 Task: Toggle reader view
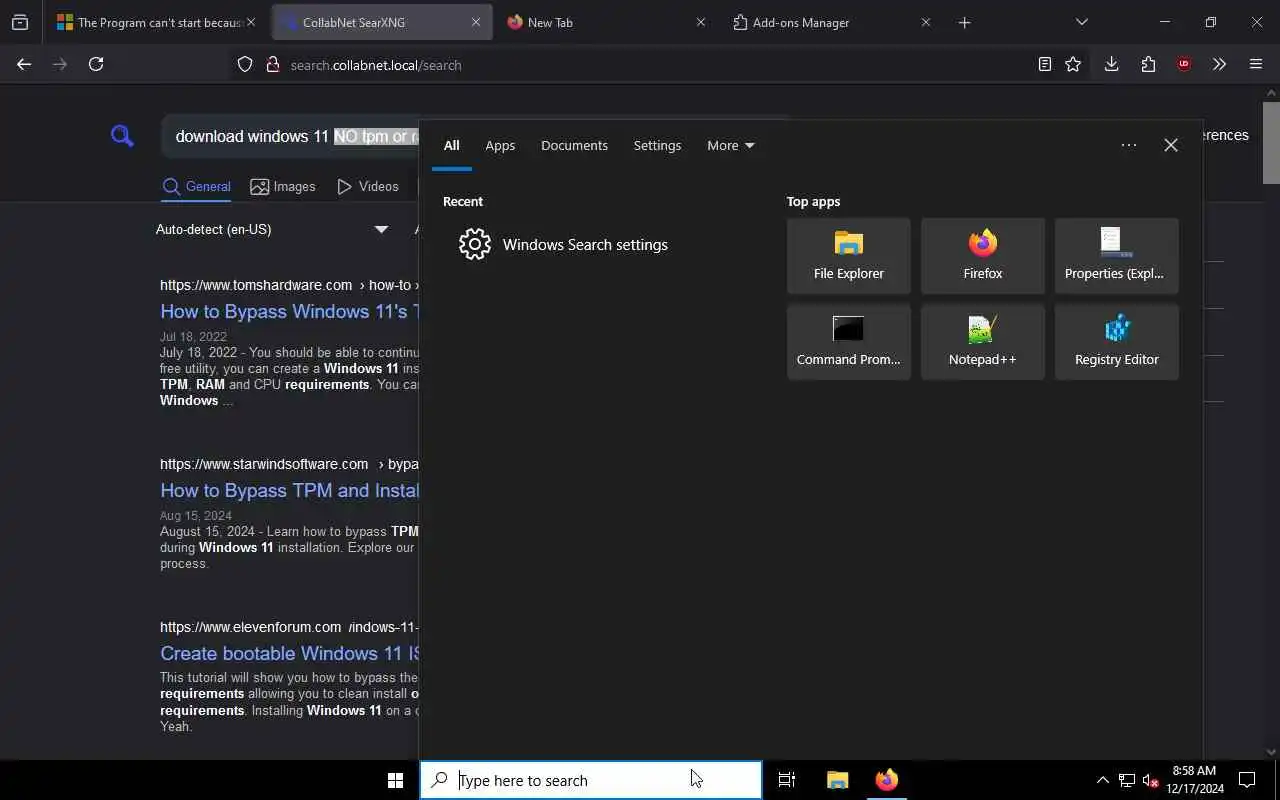point(1044,64)
